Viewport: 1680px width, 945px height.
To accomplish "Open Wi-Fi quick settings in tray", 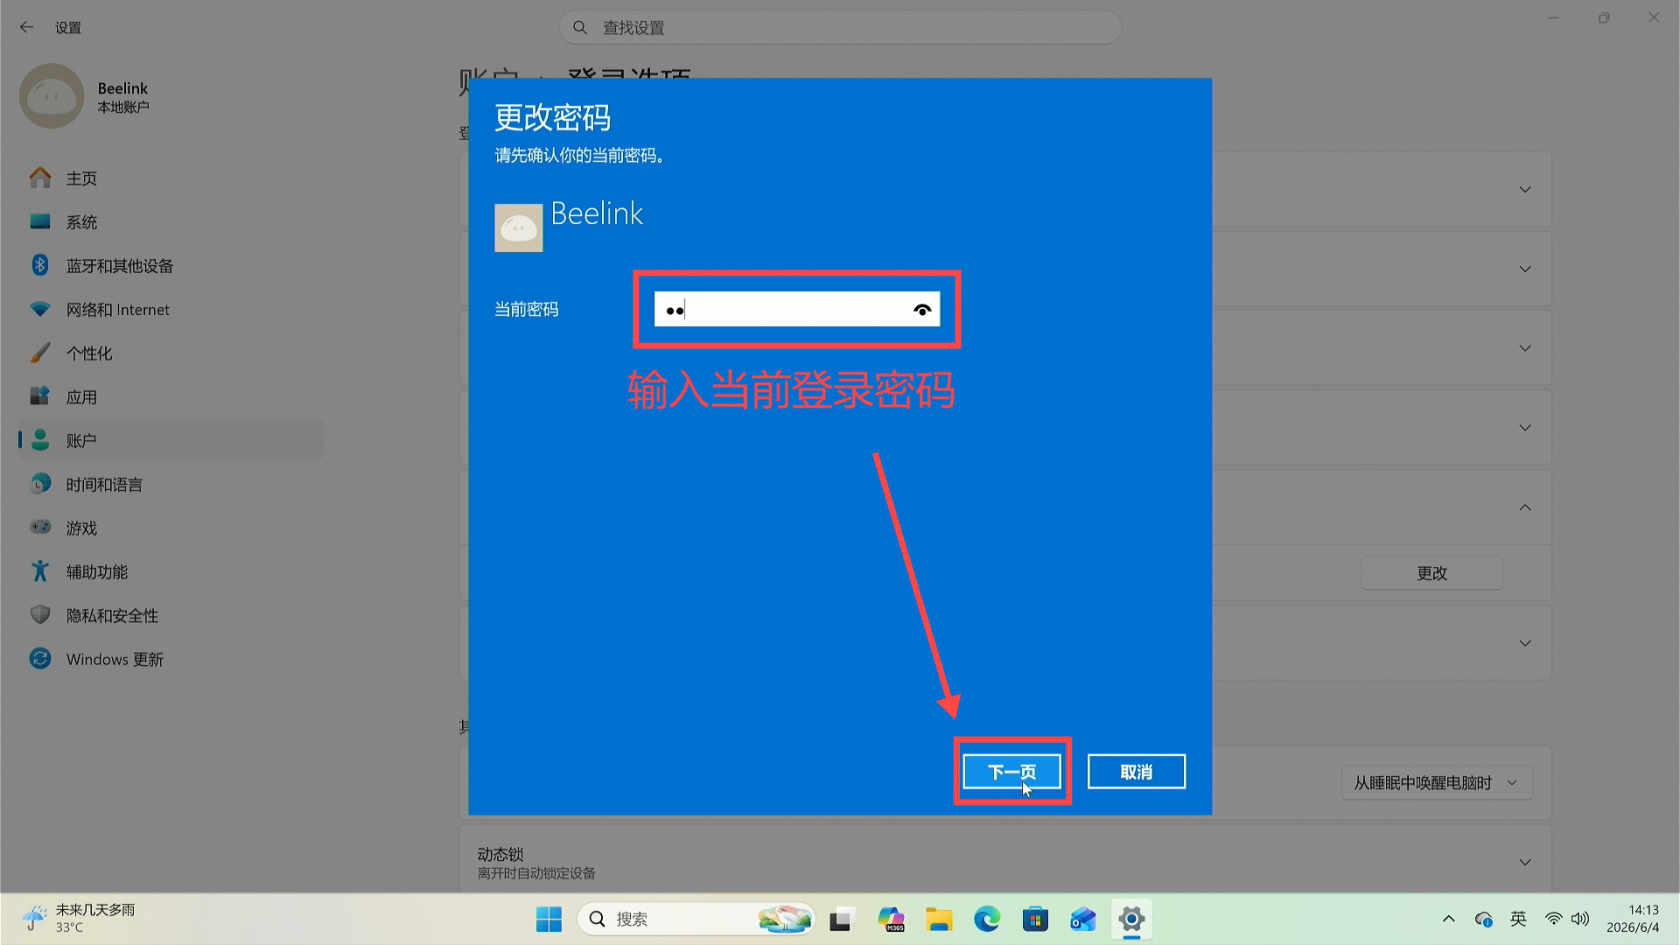I will pos(1553,919).
